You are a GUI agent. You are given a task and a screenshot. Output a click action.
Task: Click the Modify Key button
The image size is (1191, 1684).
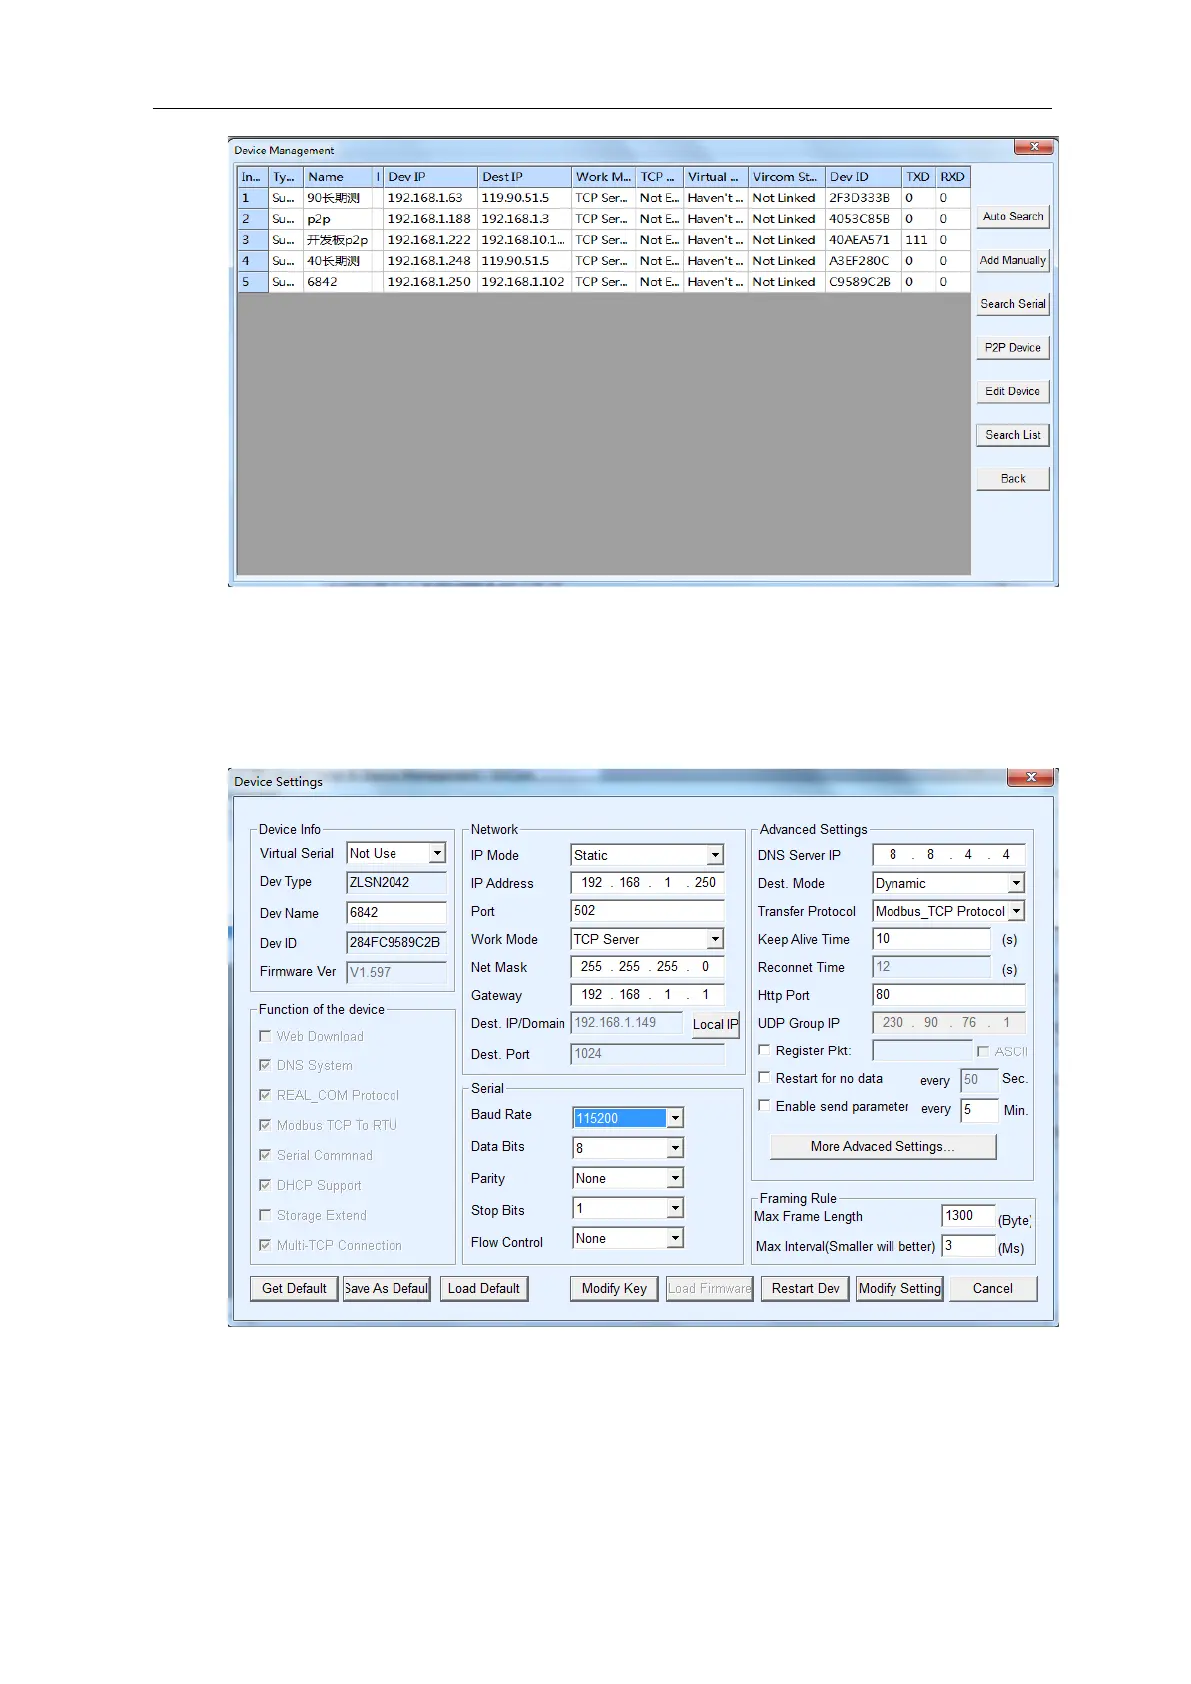point(614,1289)
